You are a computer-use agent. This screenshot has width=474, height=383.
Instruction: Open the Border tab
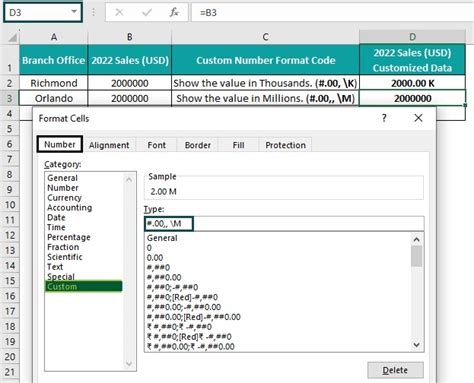pos(198,145)
